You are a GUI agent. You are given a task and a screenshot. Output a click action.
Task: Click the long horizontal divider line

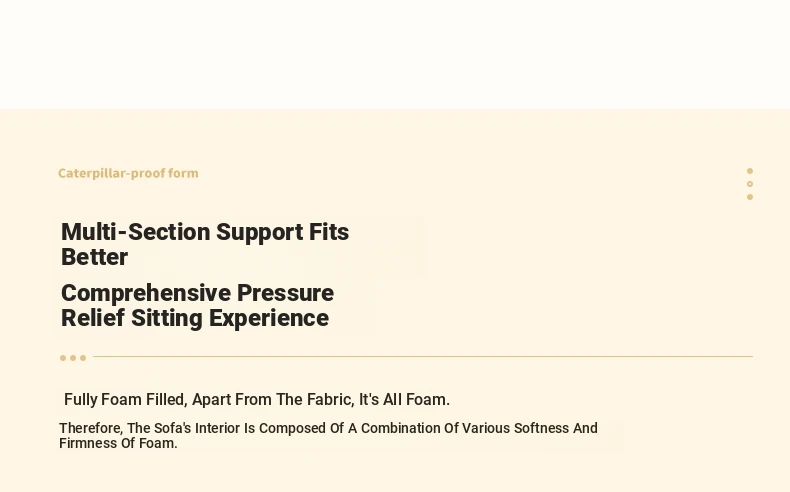(422, 357)
